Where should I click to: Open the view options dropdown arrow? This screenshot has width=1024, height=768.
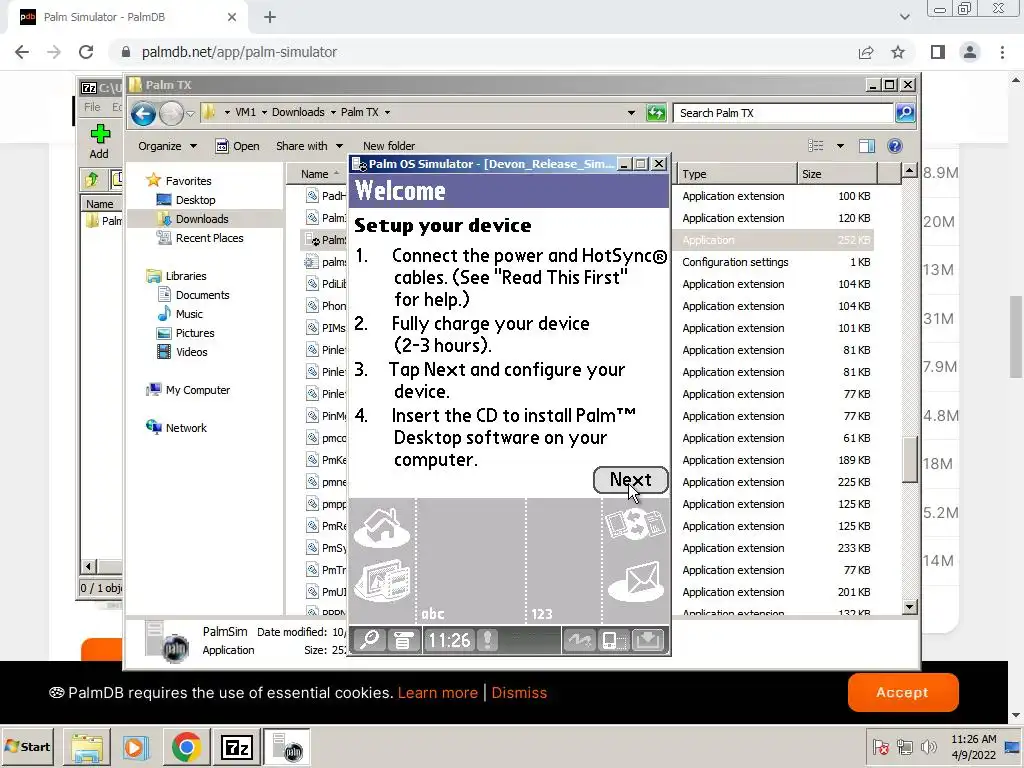pyautogui.click(x=840, y=146)
